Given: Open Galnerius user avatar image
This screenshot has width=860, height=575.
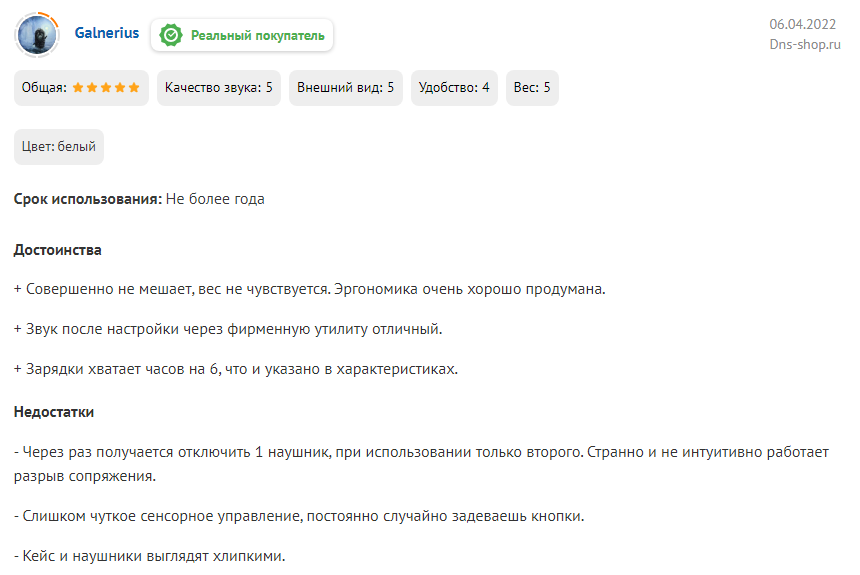Looking at the screenshot, I should (37, 35).
